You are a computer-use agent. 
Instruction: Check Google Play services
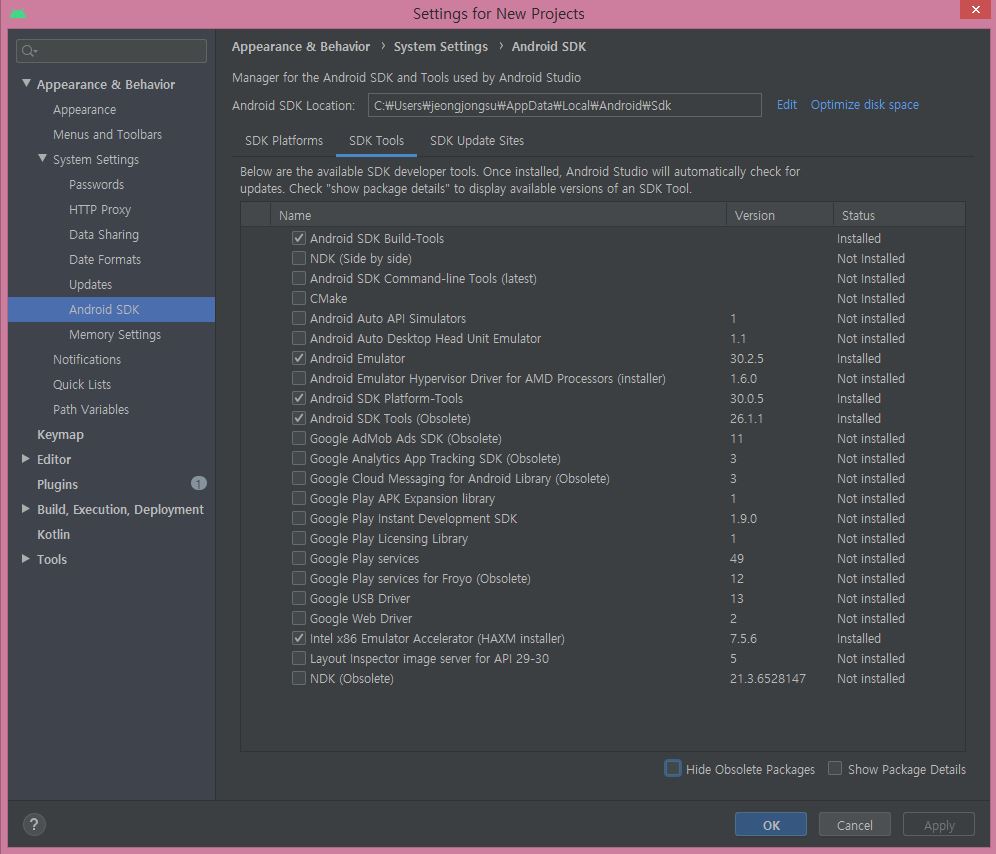pyautogui.click(x=299, y=559)
